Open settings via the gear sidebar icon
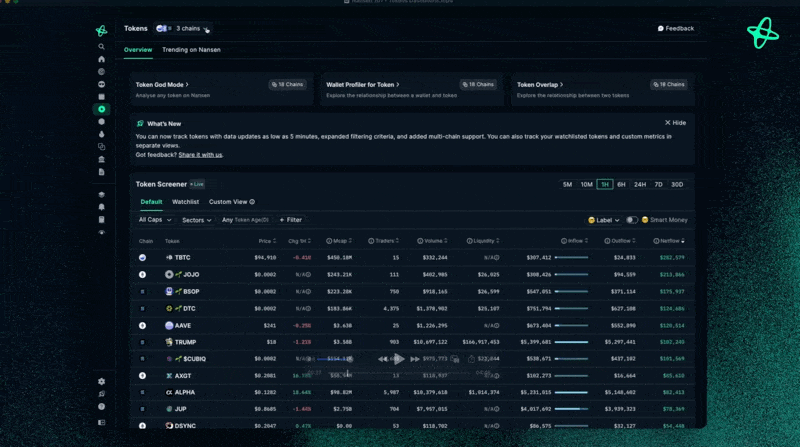800x447 pixels. click(102, 381)
